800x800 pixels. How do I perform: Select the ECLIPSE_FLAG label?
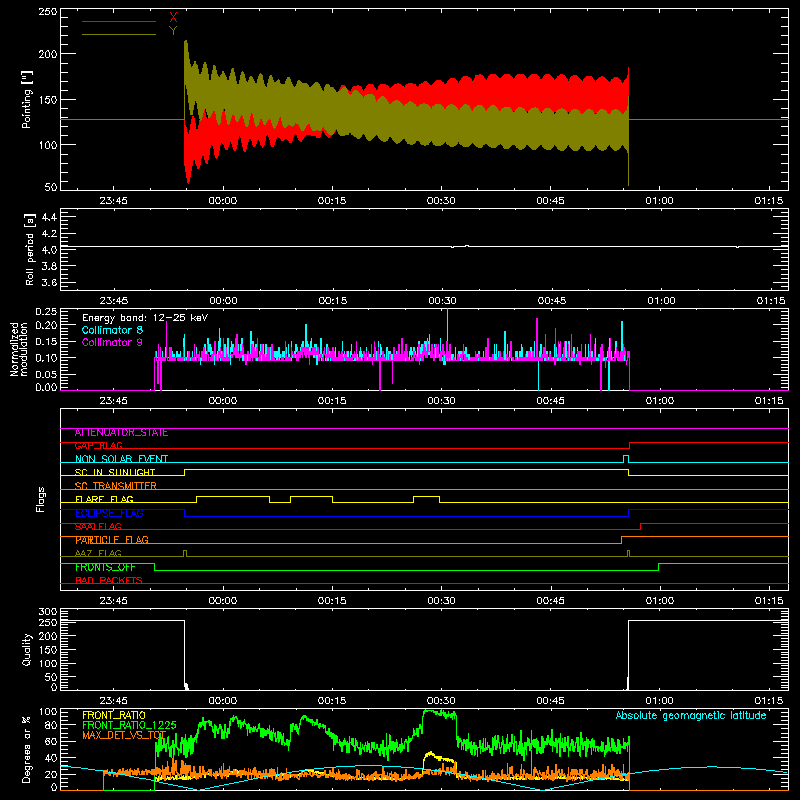tap(109, 513)
